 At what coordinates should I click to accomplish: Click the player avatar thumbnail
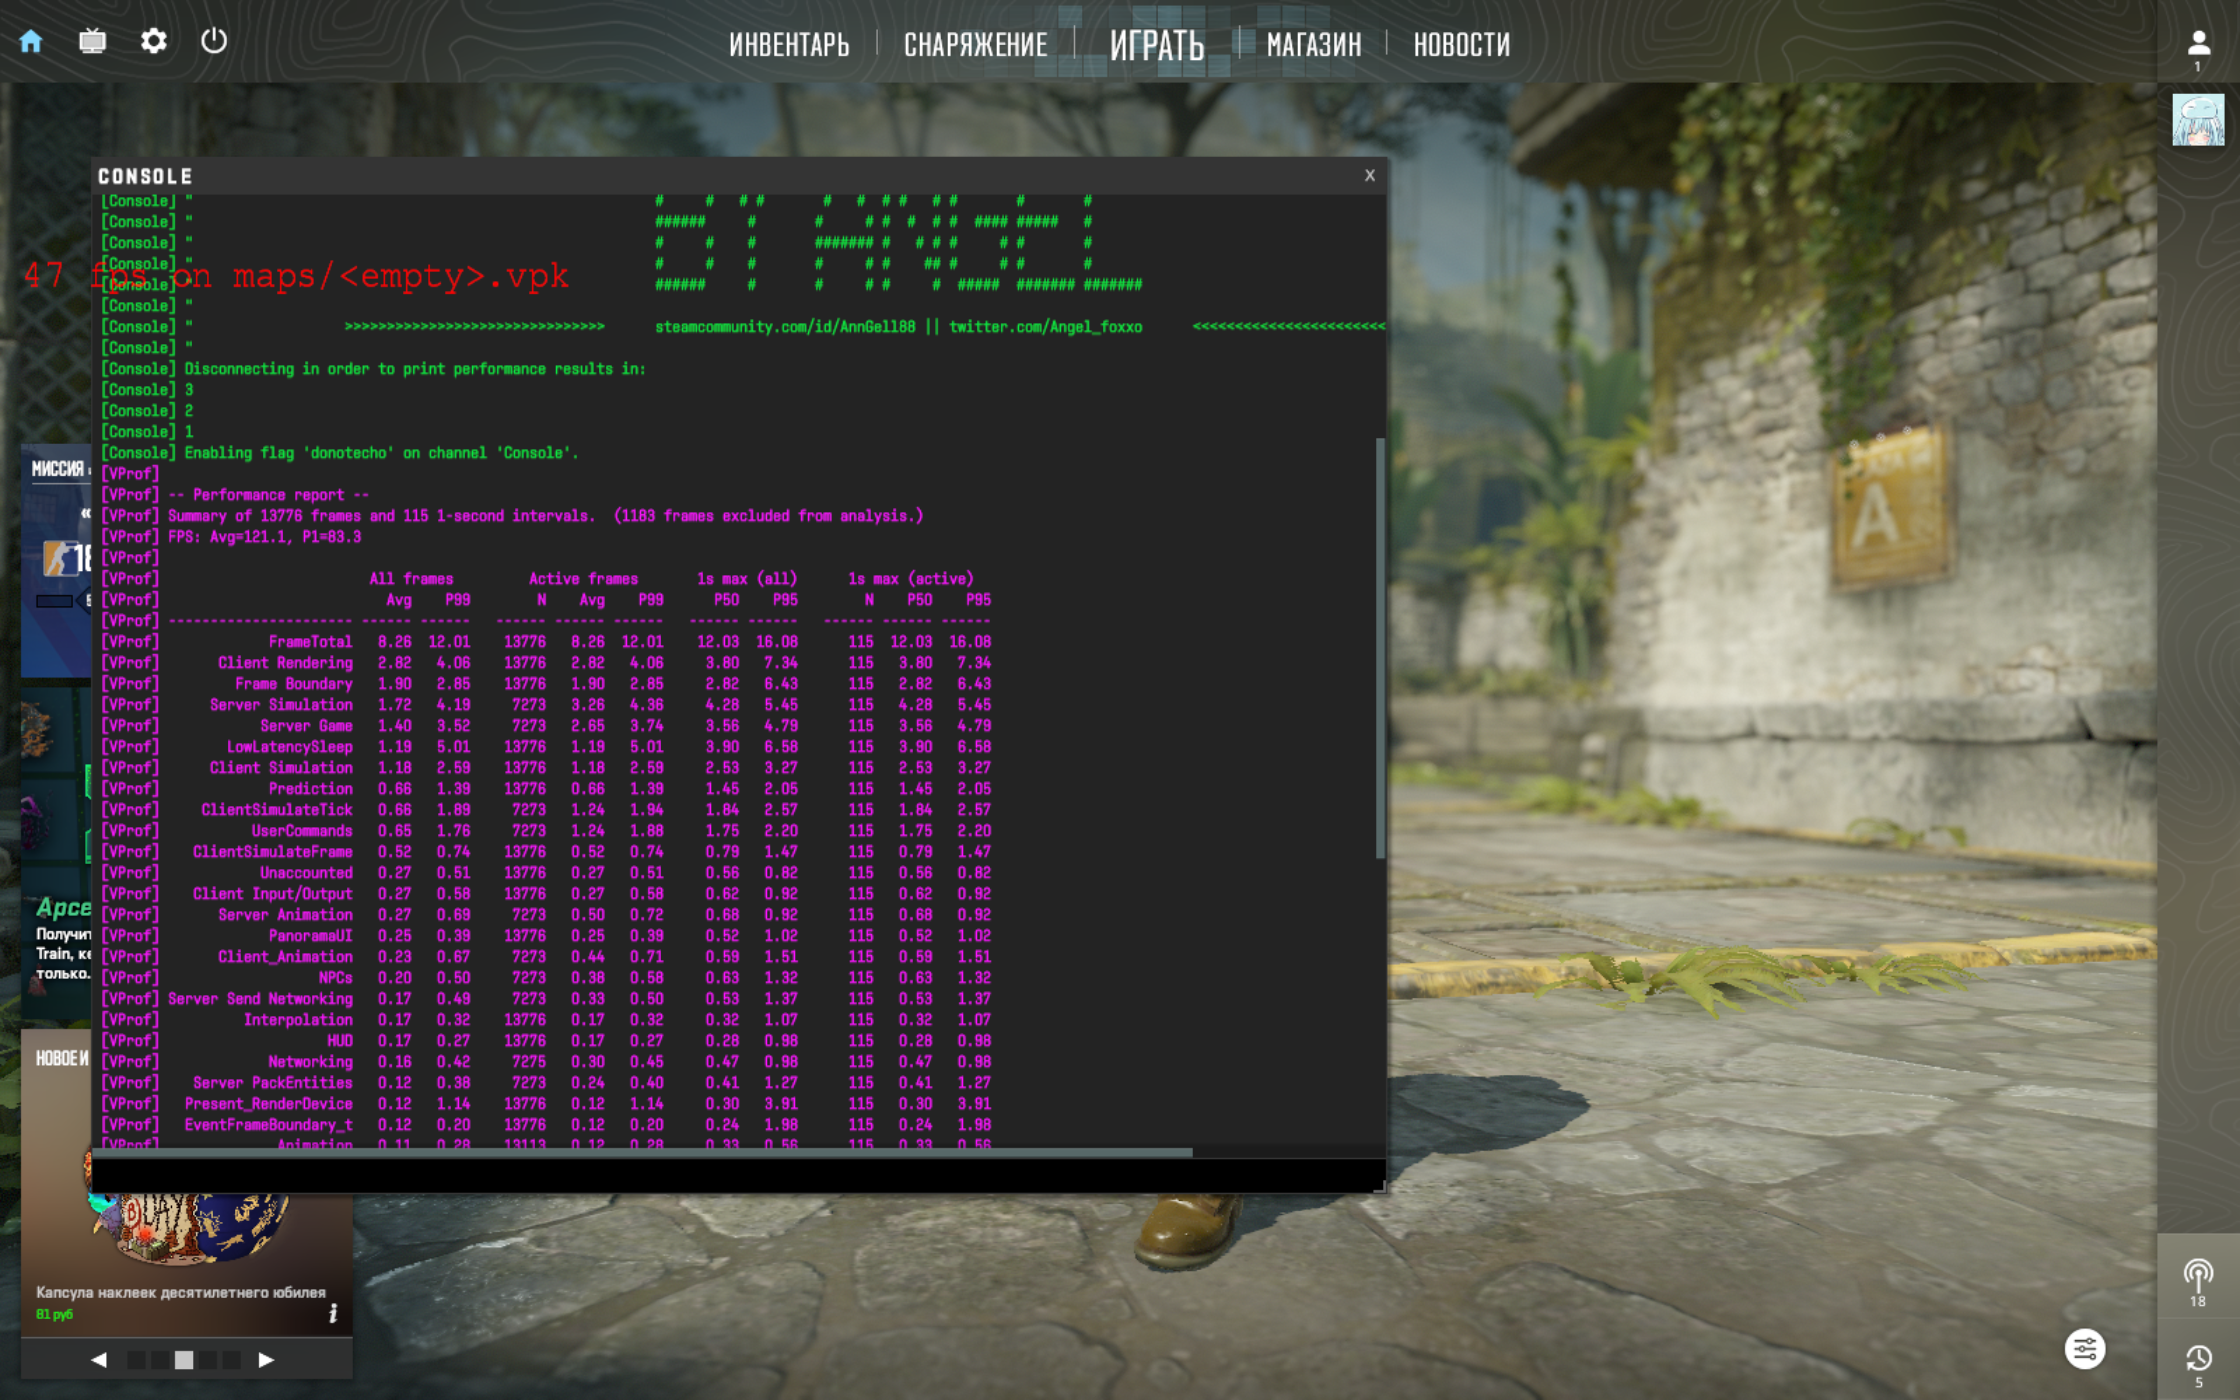pyautogui.click(x=2197, y=120)
